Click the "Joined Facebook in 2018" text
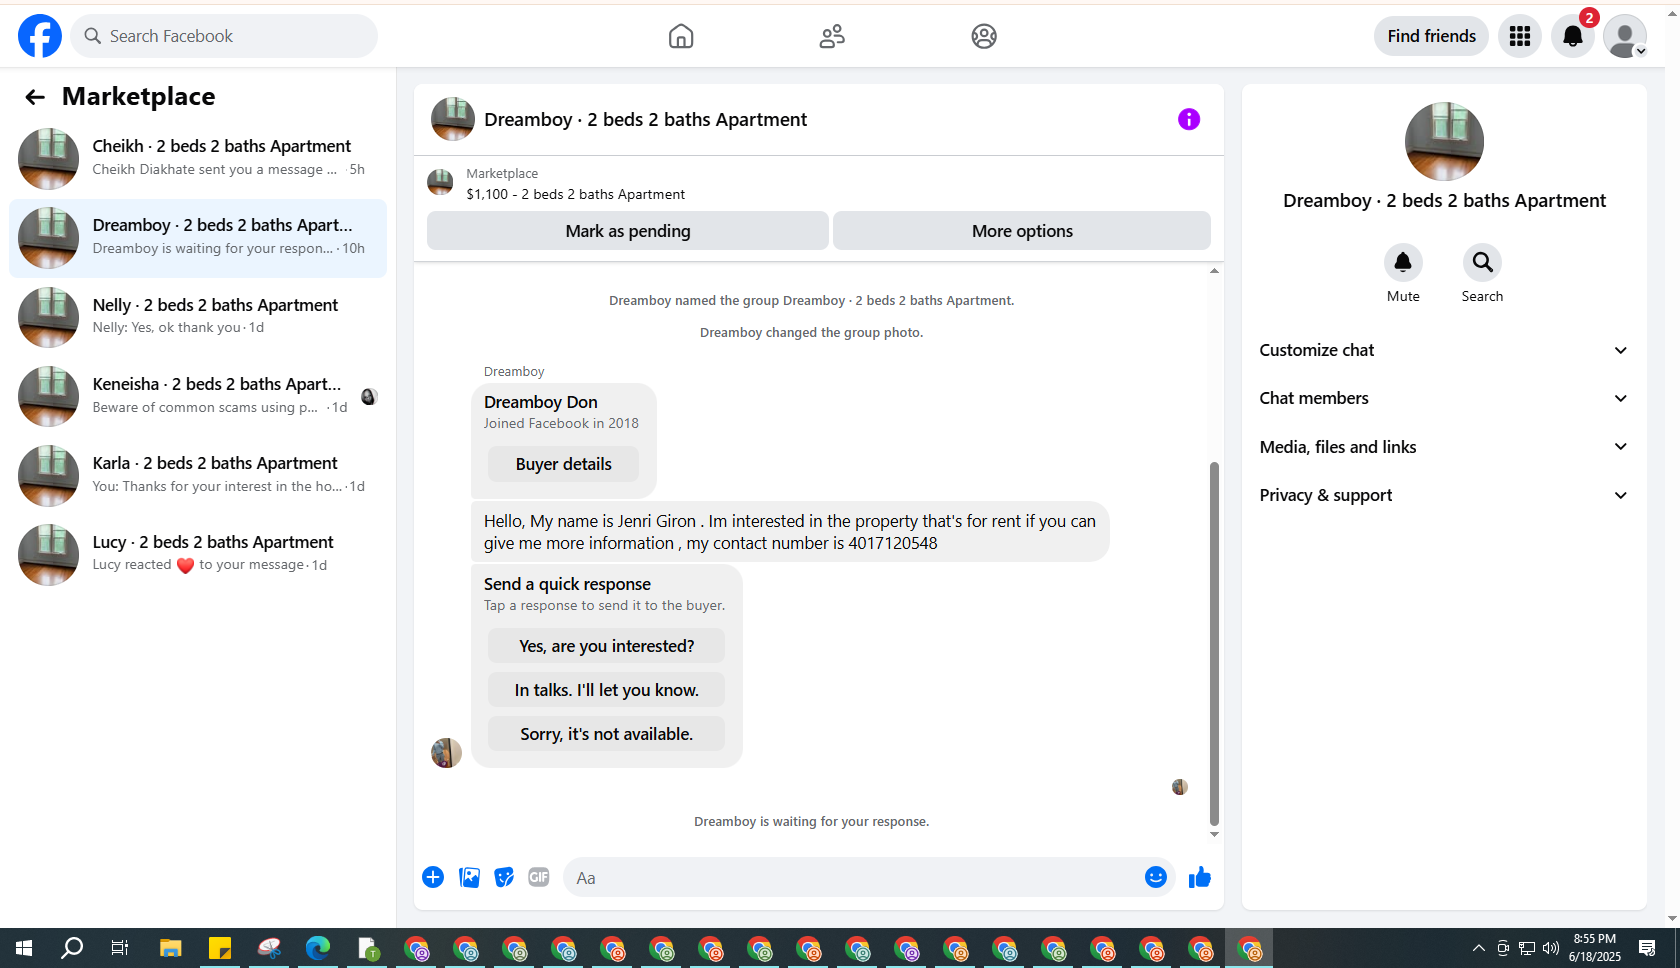Screen dimensions: 1680x968 [561, 424]
